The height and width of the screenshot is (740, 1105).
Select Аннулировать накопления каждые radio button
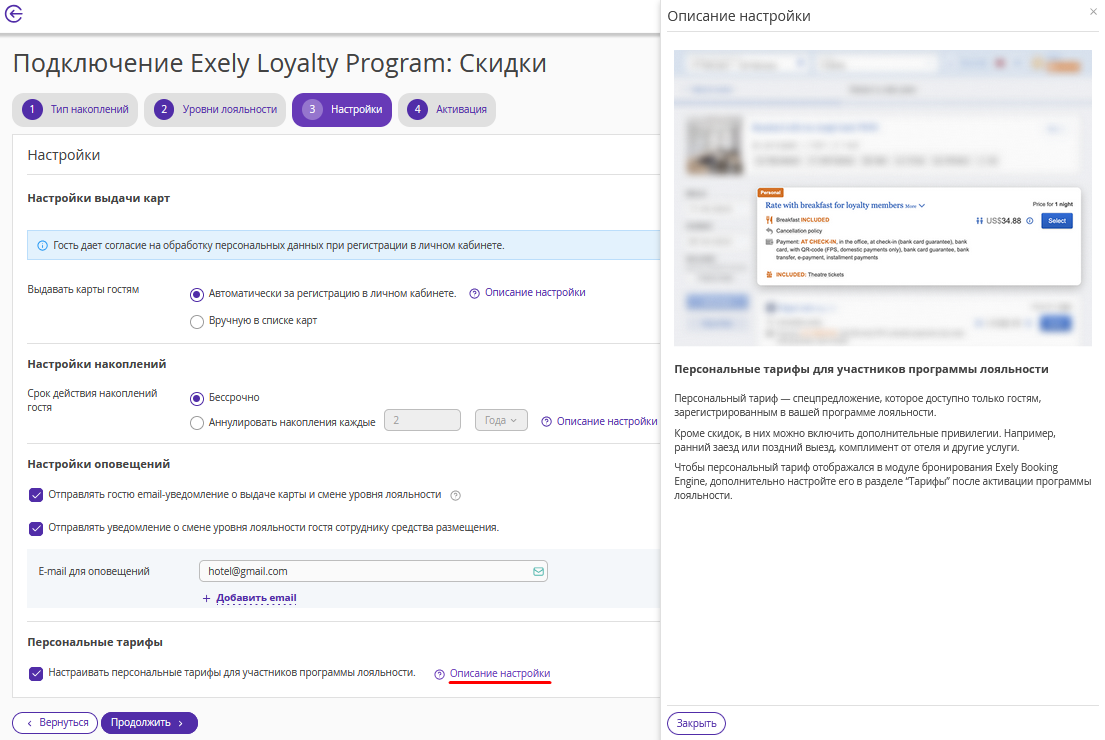[197, 423]
